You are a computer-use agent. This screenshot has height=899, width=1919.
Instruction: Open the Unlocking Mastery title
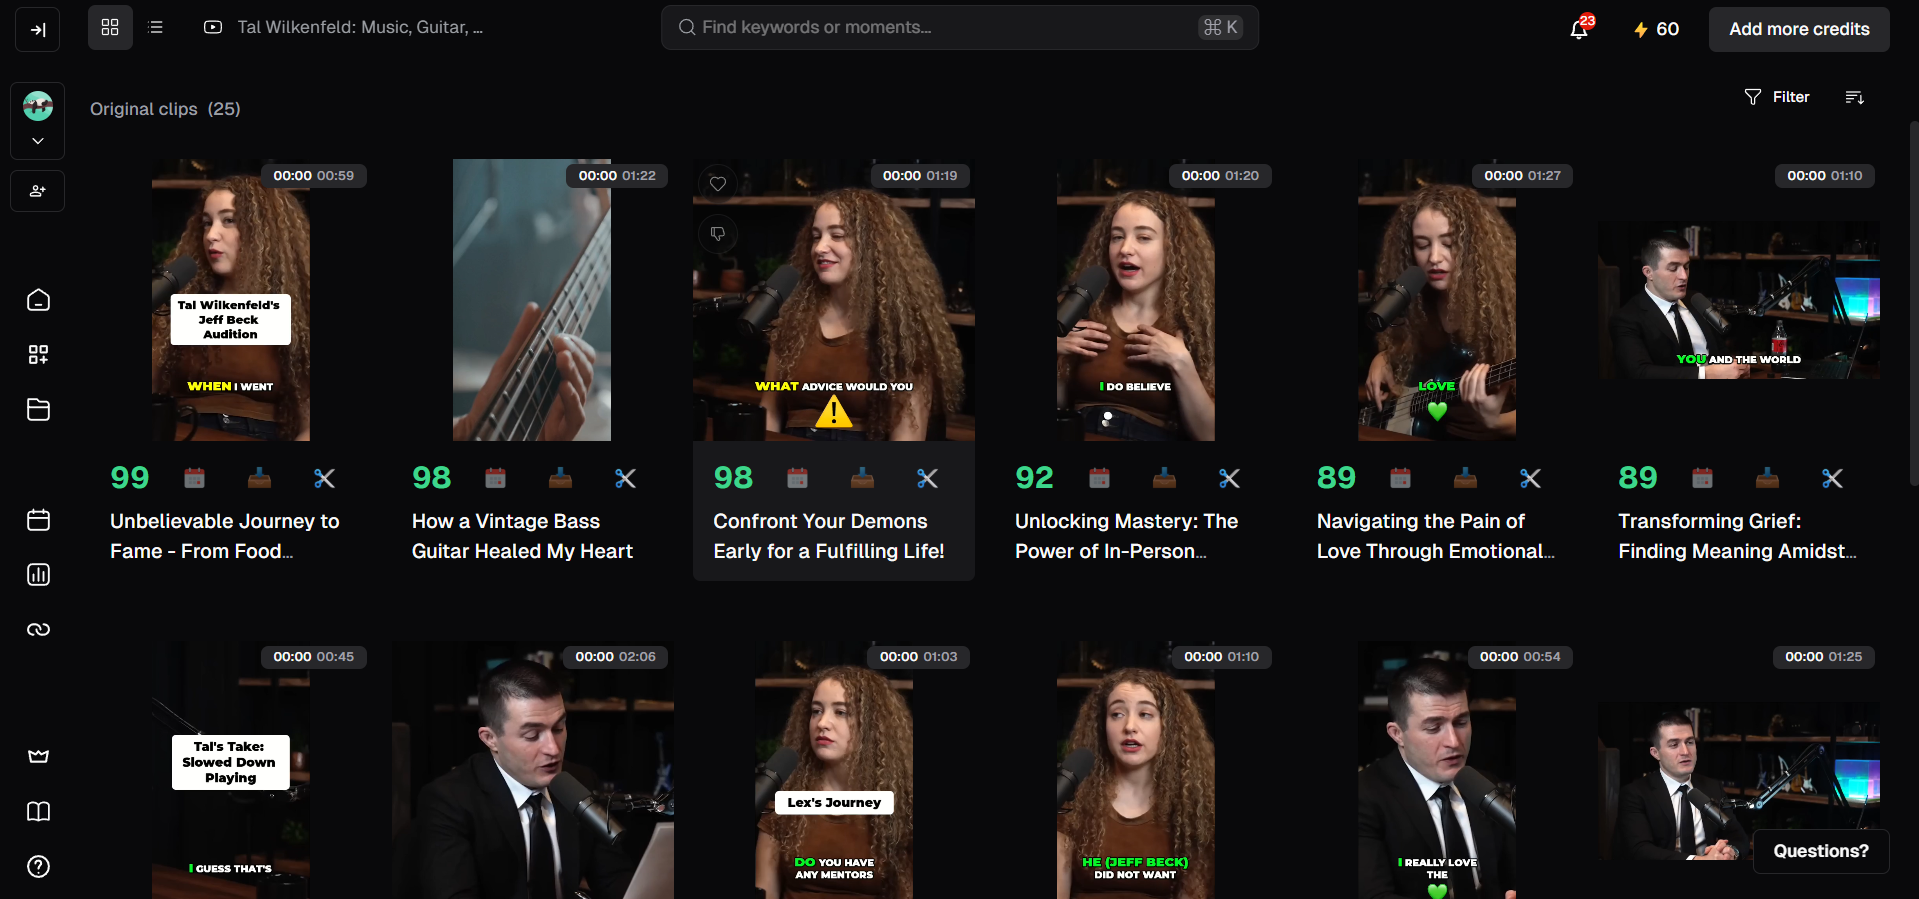(x=1127, y=536)
